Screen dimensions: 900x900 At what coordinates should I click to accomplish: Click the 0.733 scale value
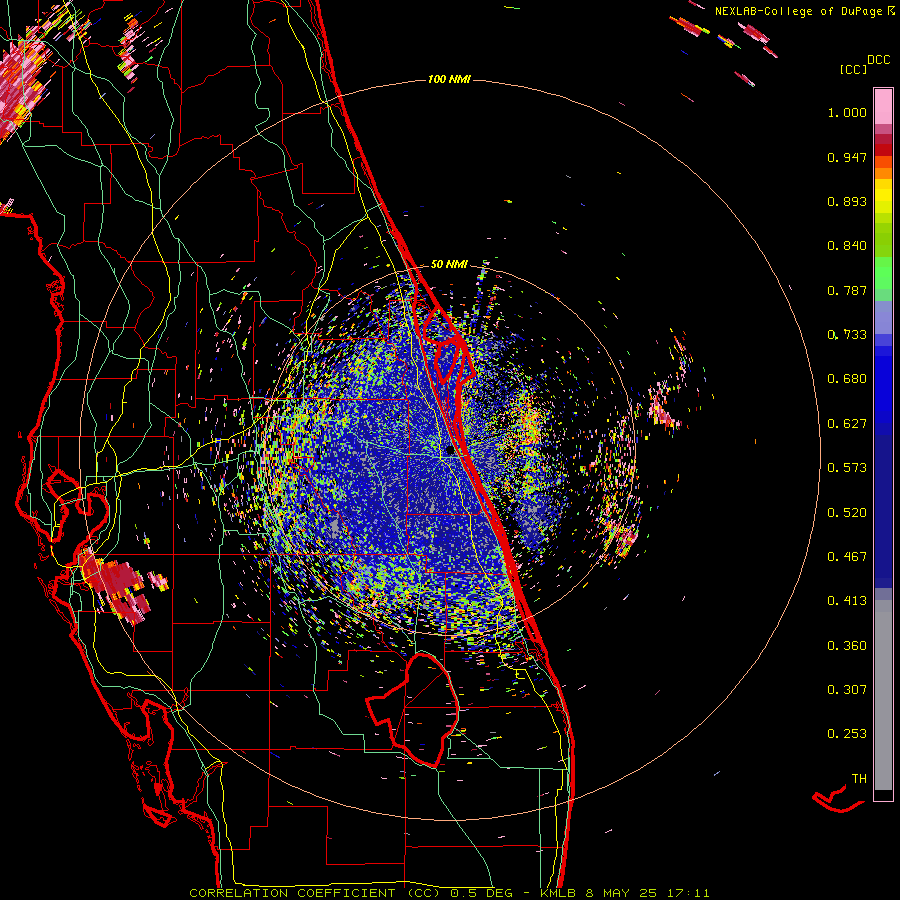(x=847, y=335)
